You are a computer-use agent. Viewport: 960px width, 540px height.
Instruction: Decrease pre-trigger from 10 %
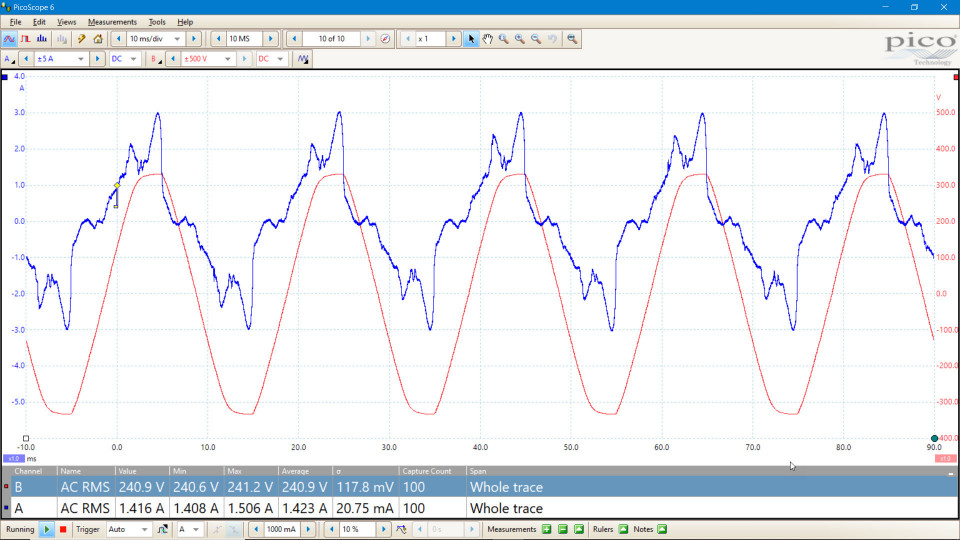coord(332,529)
